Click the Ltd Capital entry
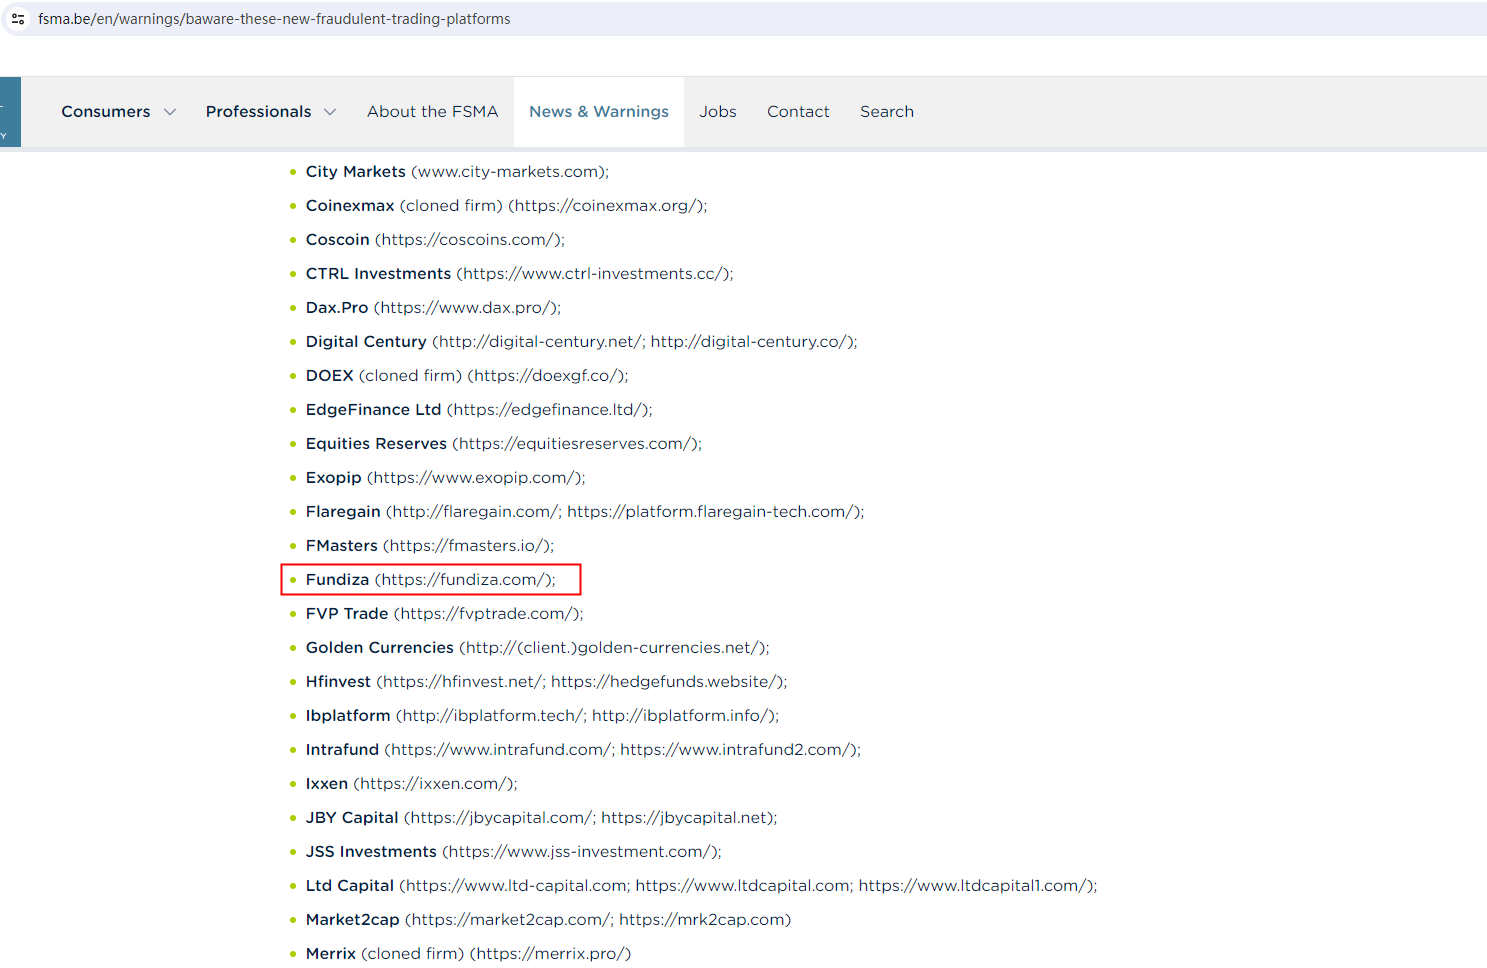Screen dimensions: 1487x968 (x=700, y=886)
